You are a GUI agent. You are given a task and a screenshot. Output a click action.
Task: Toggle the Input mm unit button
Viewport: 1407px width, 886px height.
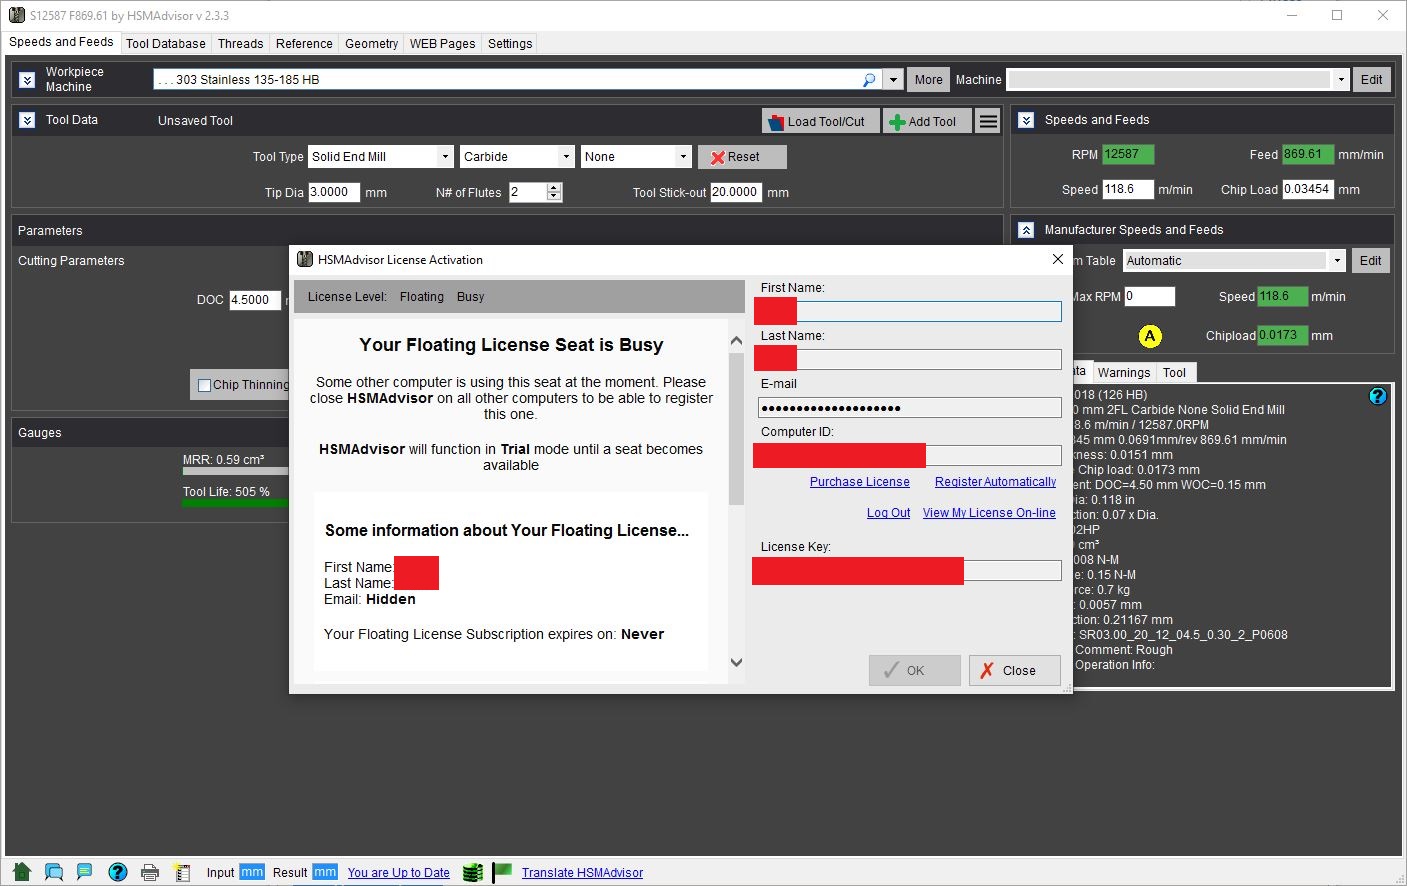[x=252, y=872]
